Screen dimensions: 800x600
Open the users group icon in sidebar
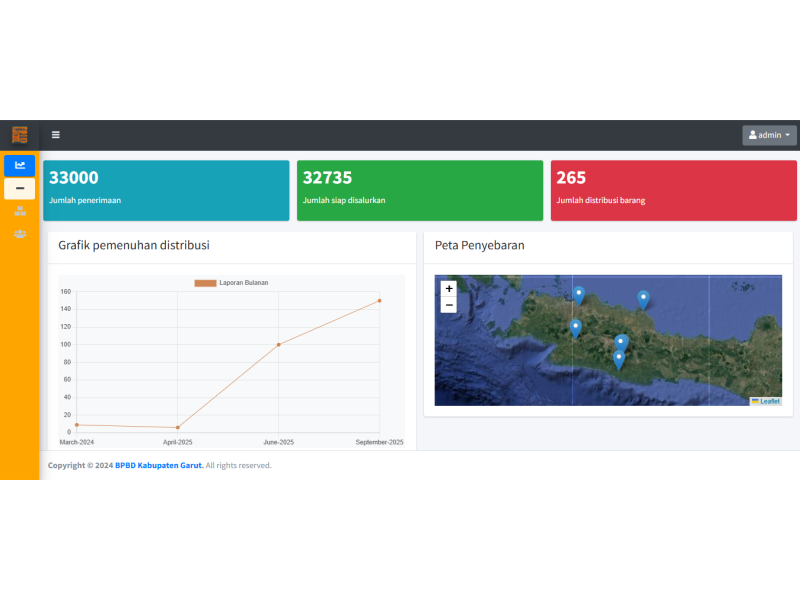click(x=20, y=234)
